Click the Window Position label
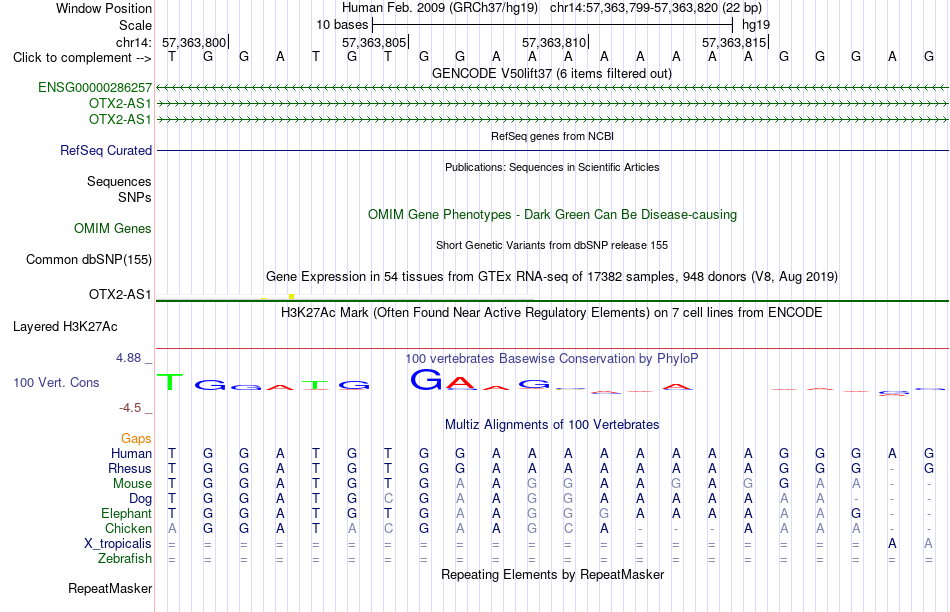This screenshot has height=612, width=950. pyautogui.click(x=104, y=8)
